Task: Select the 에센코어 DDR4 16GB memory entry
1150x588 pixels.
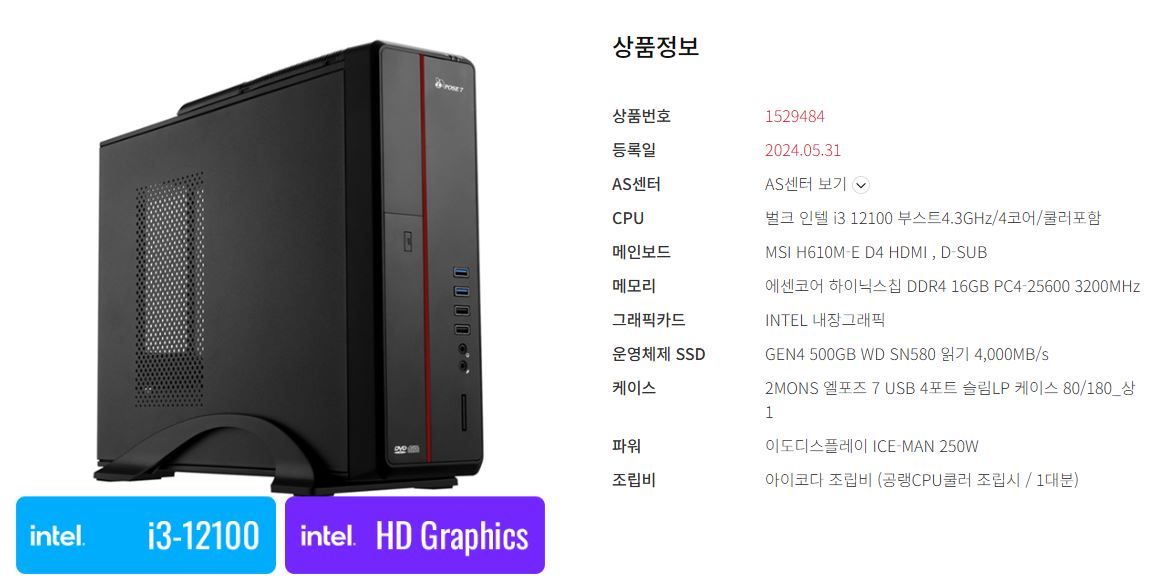Action: click(x=952, y=286)
